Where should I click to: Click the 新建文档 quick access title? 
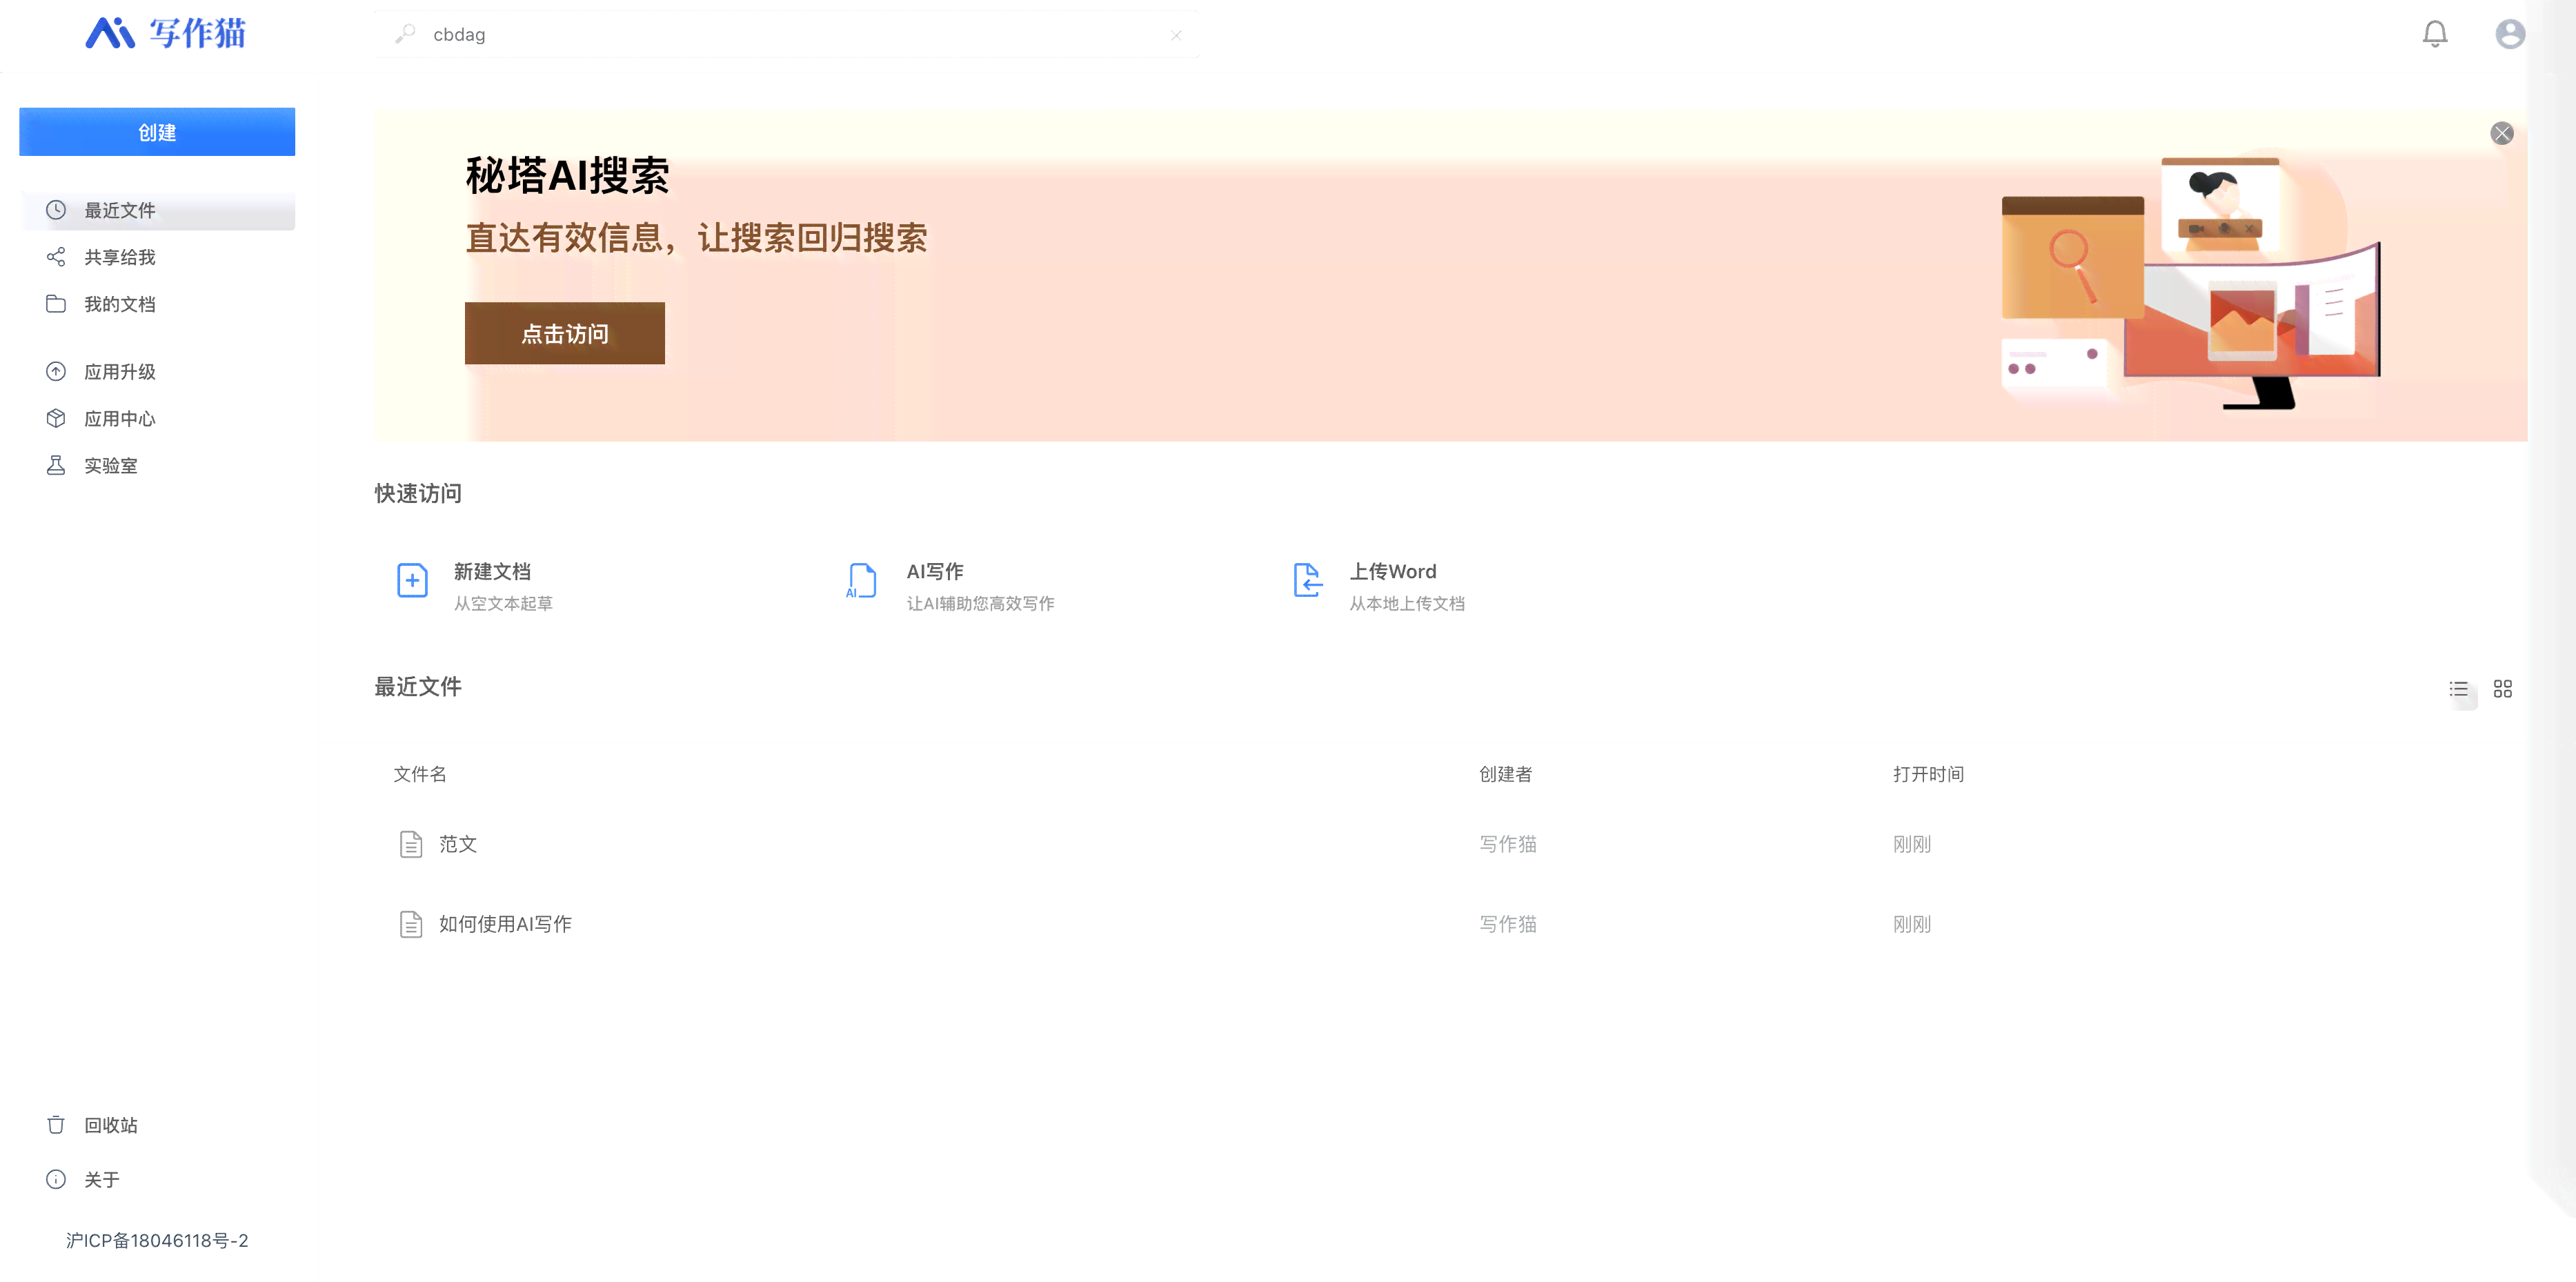click(492, 571)
